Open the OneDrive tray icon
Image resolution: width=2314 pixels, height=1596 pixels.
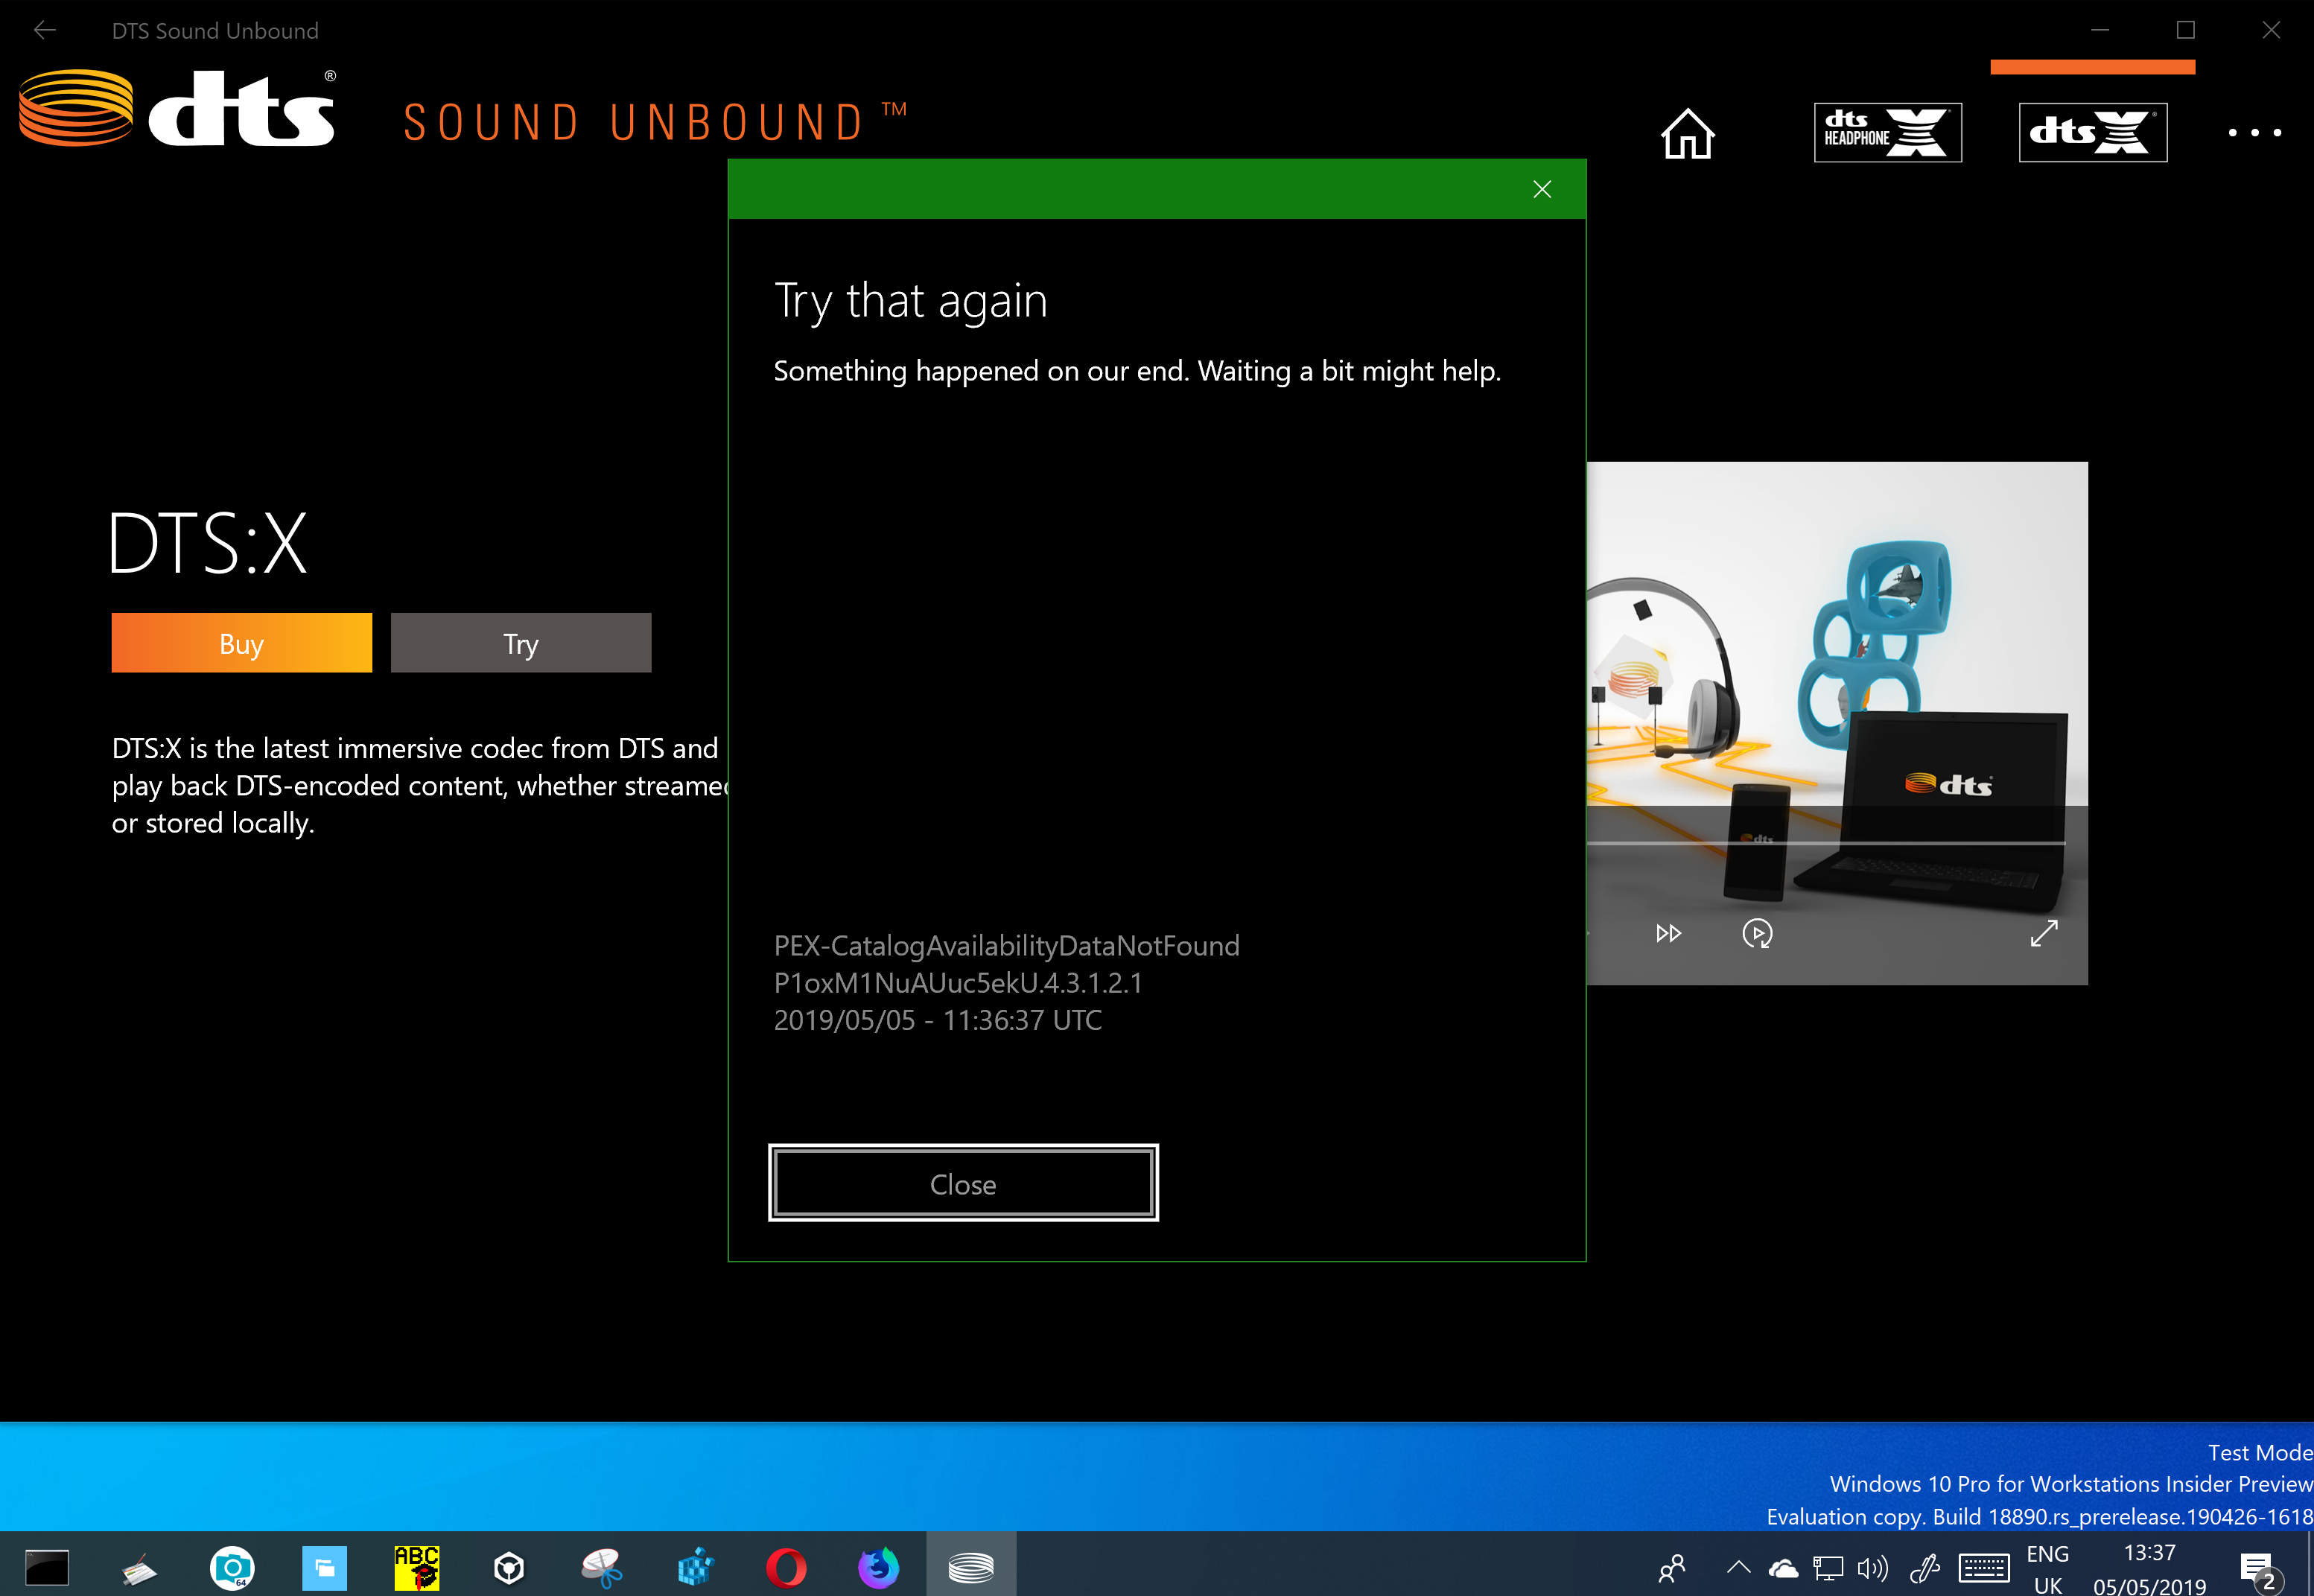coord(1782,1568)
